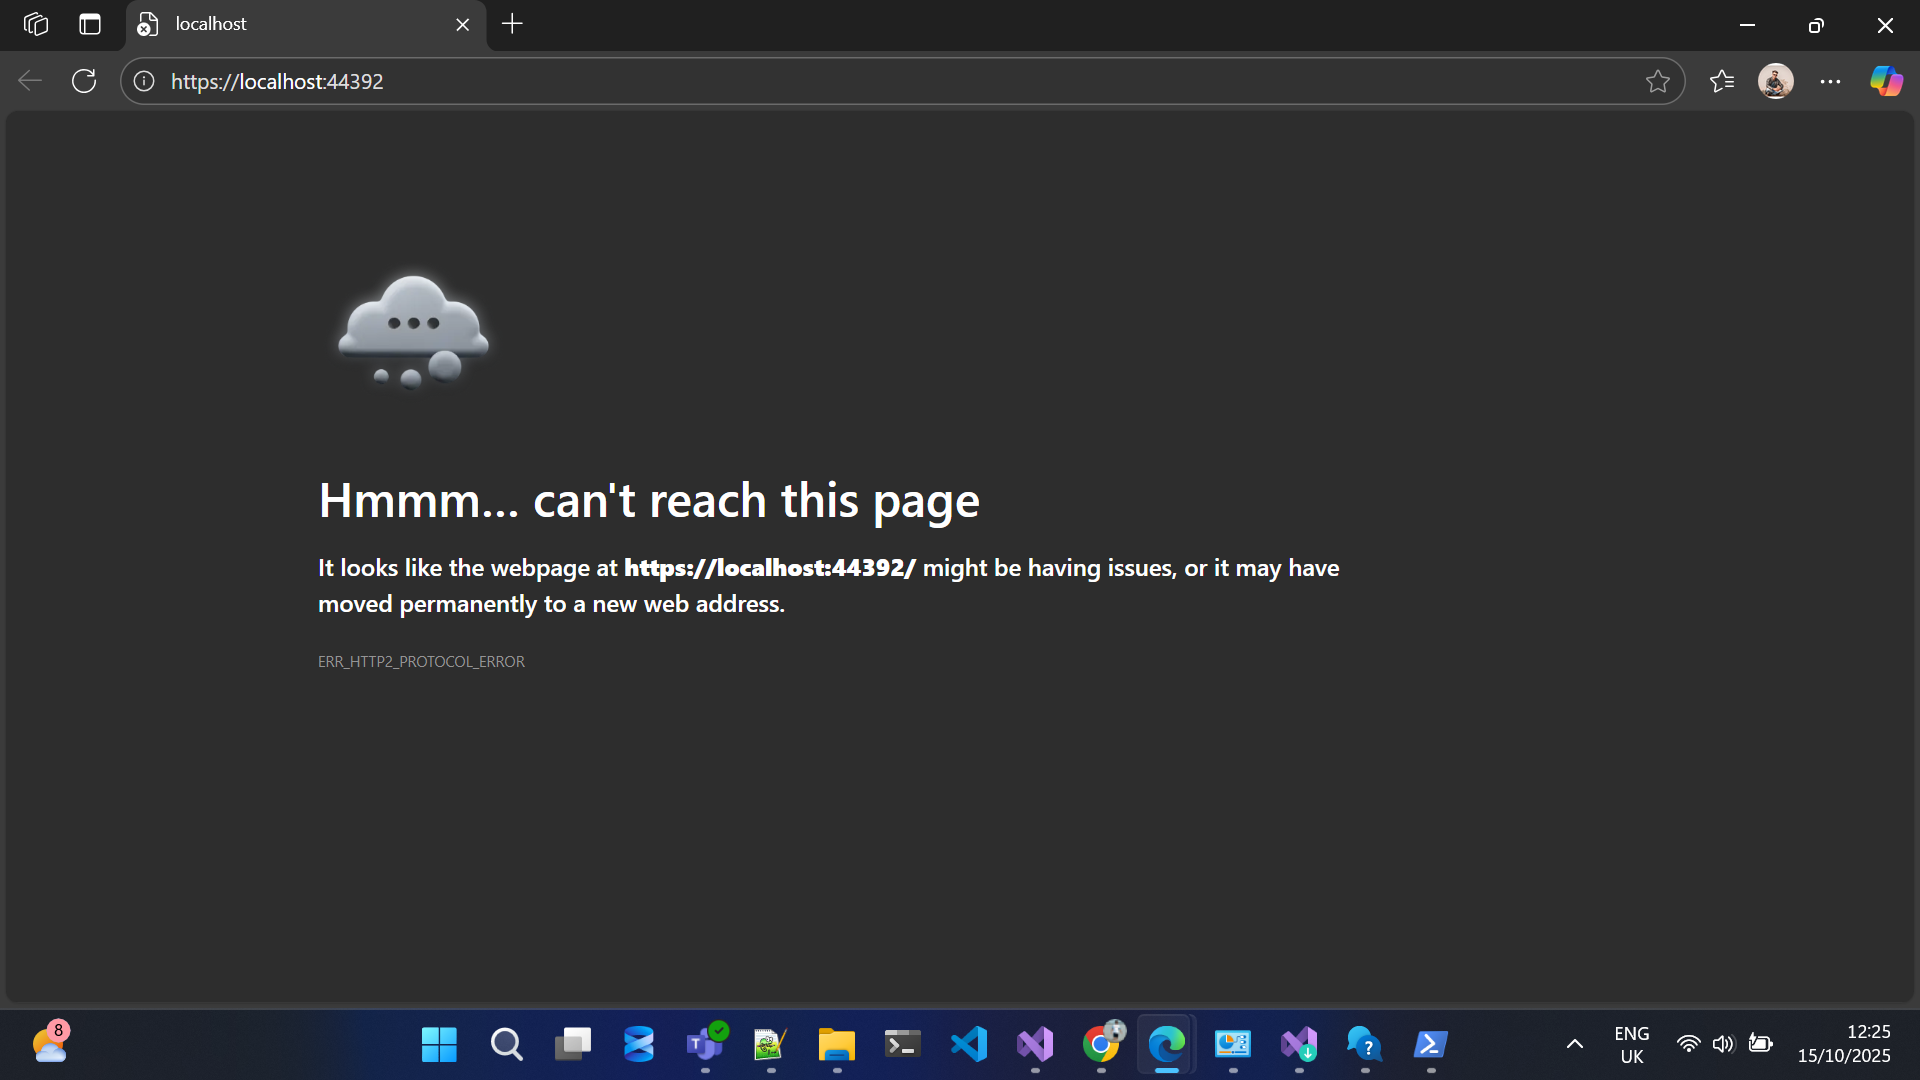
Task: Open the Favorites list icon
Action: (x=1721, y=81)
